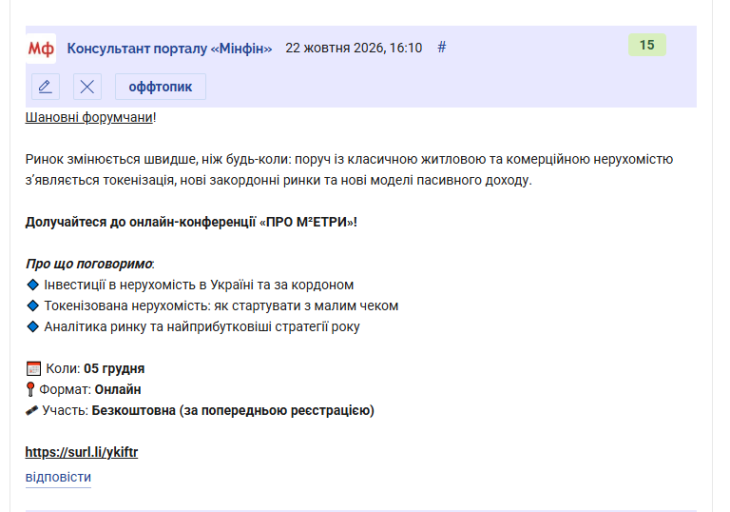The image size is (730, 512).
Task: Click the X delete post icon
Action: [87, 87]
